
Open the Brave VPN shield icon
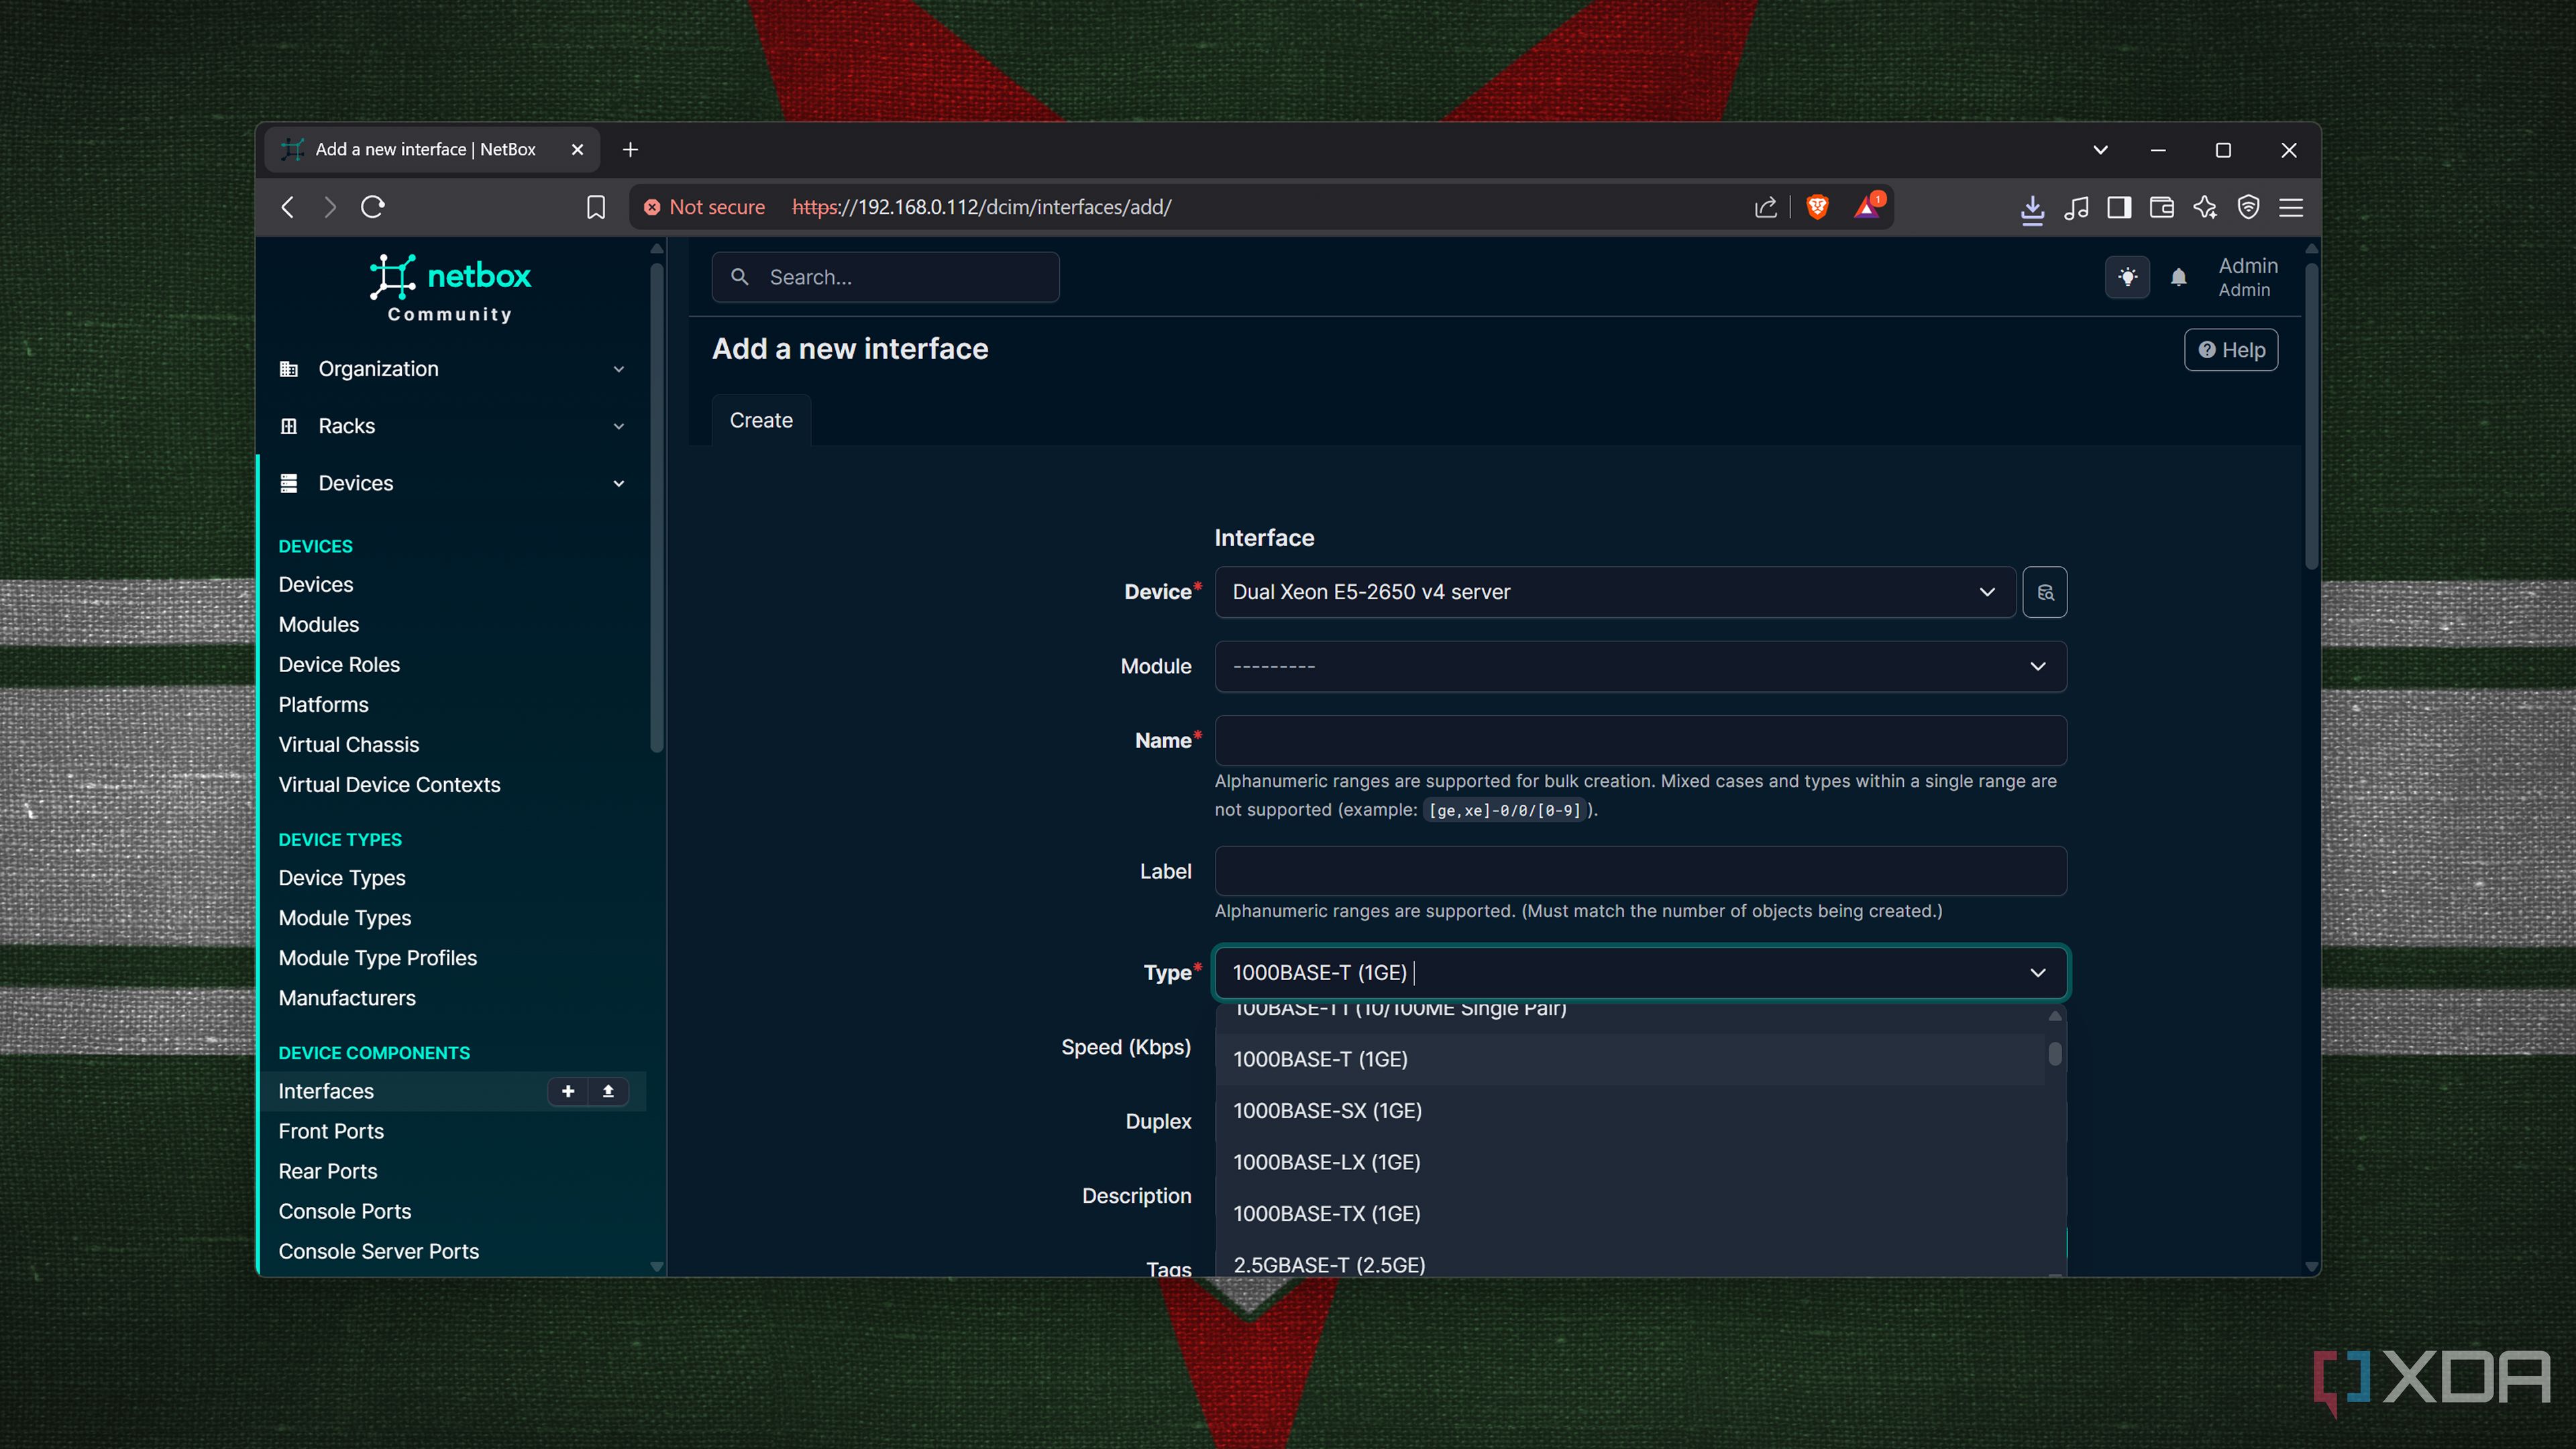pyautogui.click(x=2248, y=208)
